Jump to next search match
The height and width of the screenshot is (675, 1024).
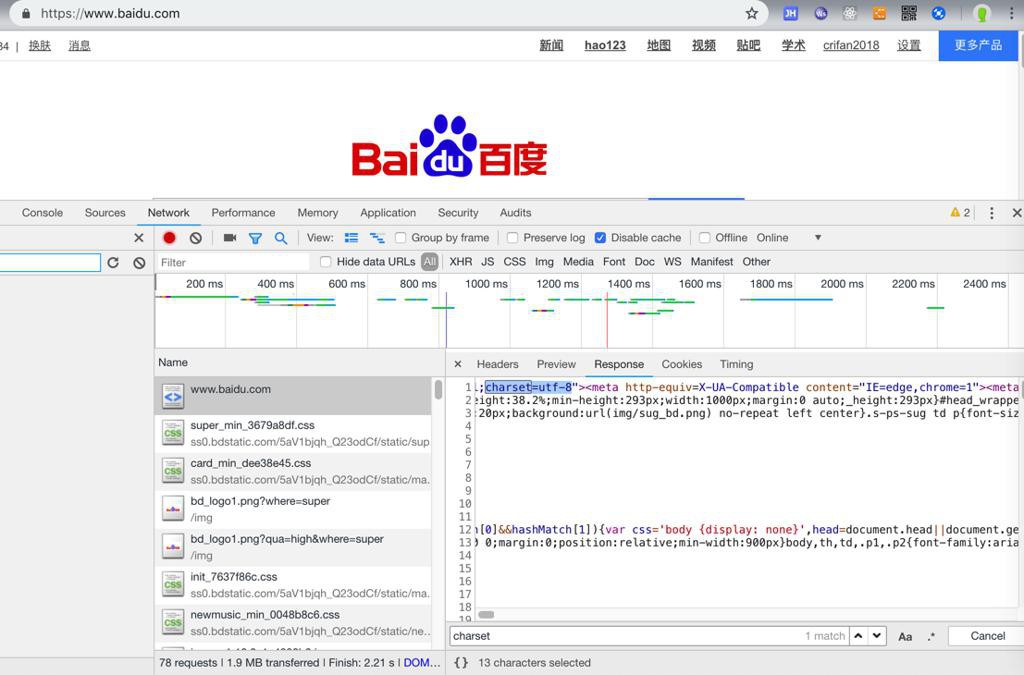coord(876,635)
